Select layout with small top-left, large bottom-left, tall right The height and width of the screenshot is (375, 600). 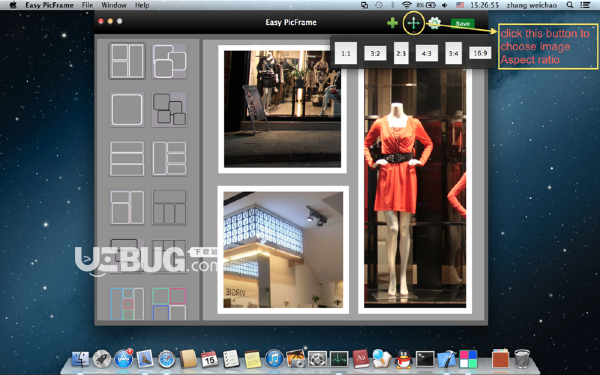127,207
